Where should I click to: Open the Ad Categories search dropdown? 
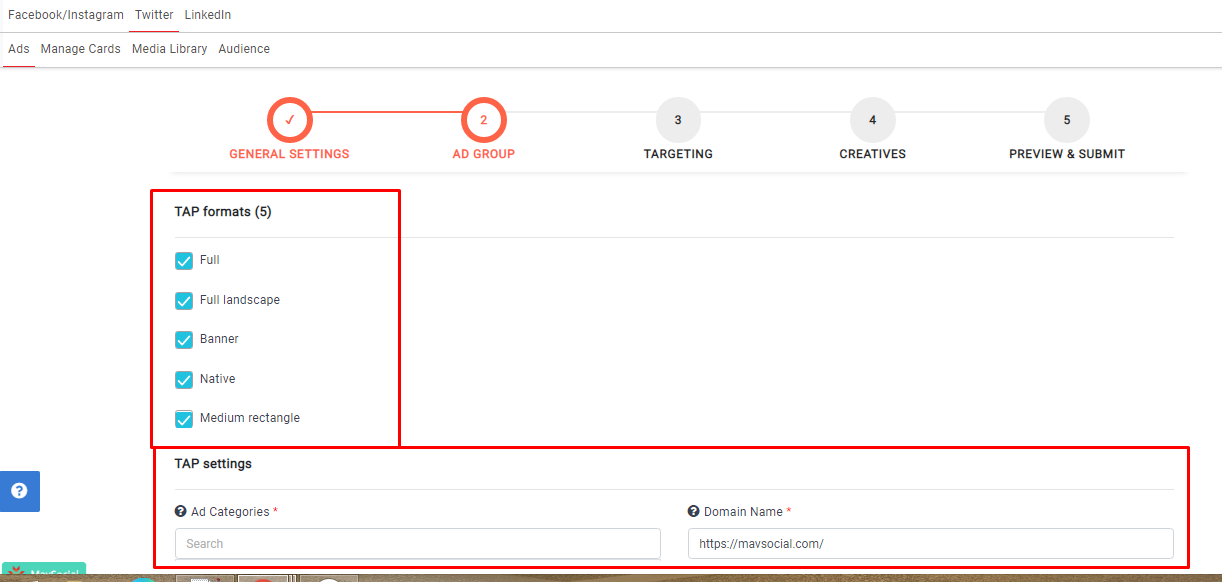pyautogui.click(x=417, y=544)
